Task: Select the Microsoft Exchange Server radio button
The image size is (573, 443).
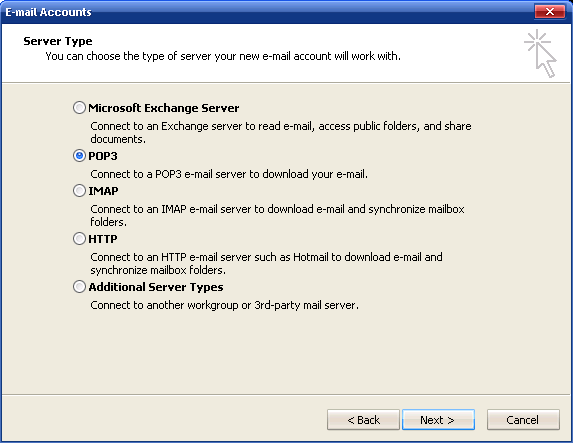Action: pyautogui.click(x=79, y=108)
